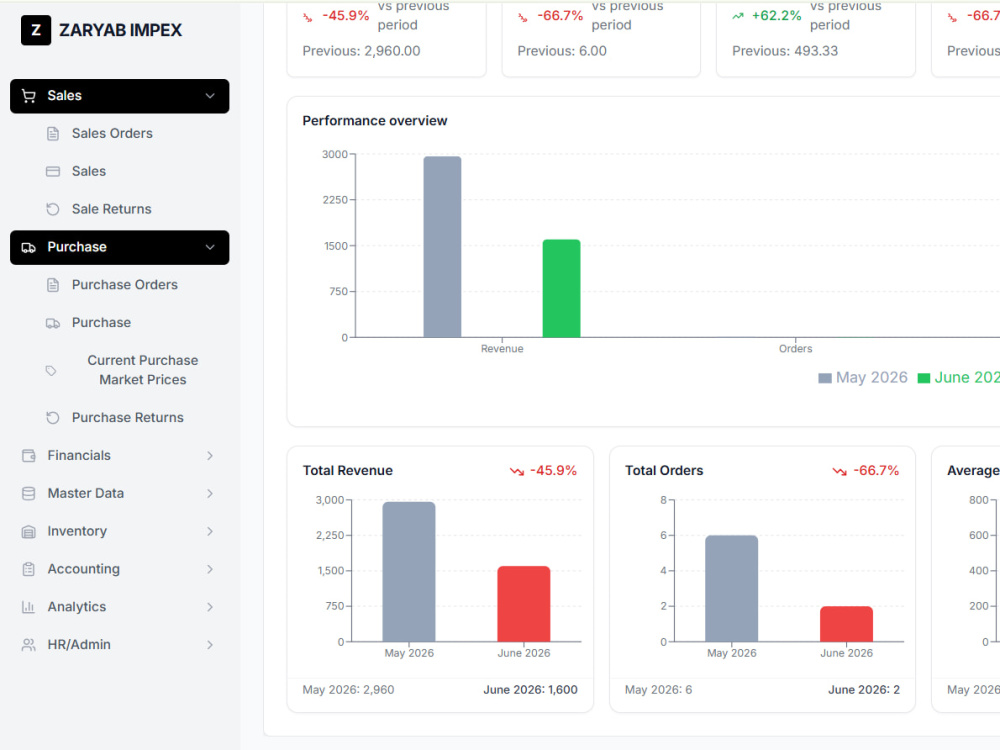This screenshot has height=750, width=1000.
Task: Click the Zaryab Impex Z logo
Action: coord(36,30)
